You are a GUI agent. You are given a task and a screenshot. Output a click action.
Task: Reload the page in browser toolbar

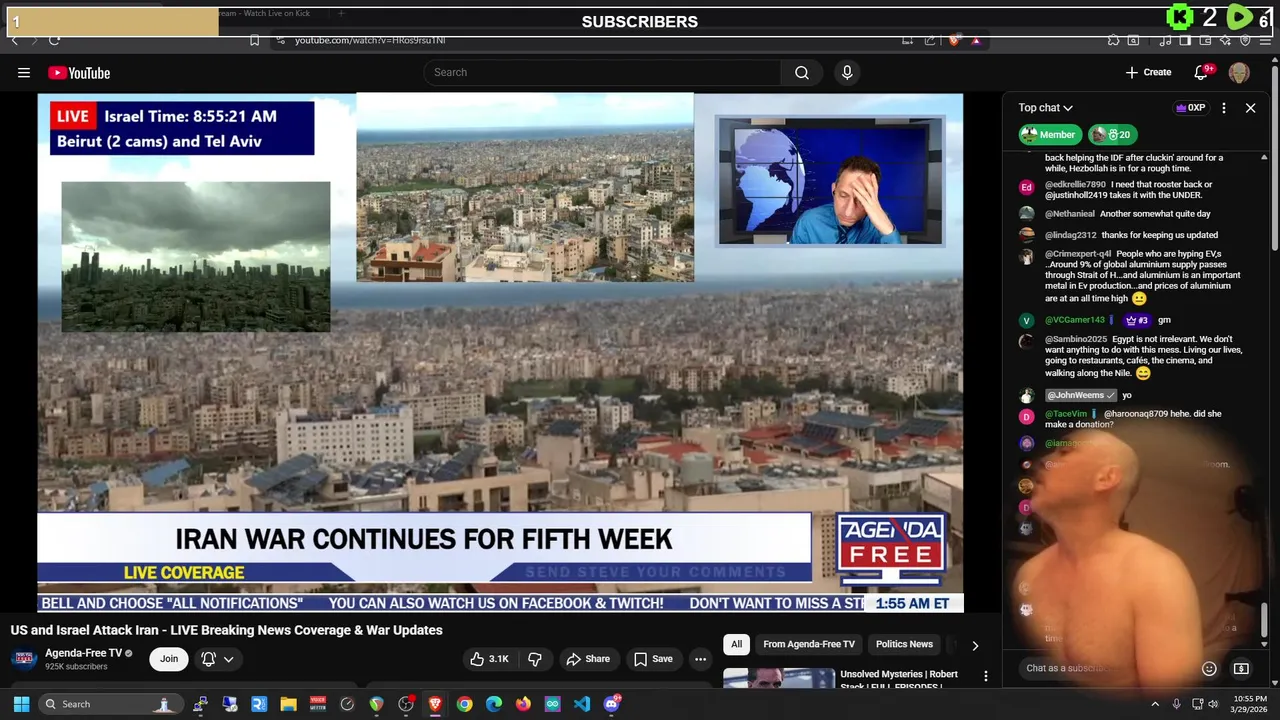54,40
